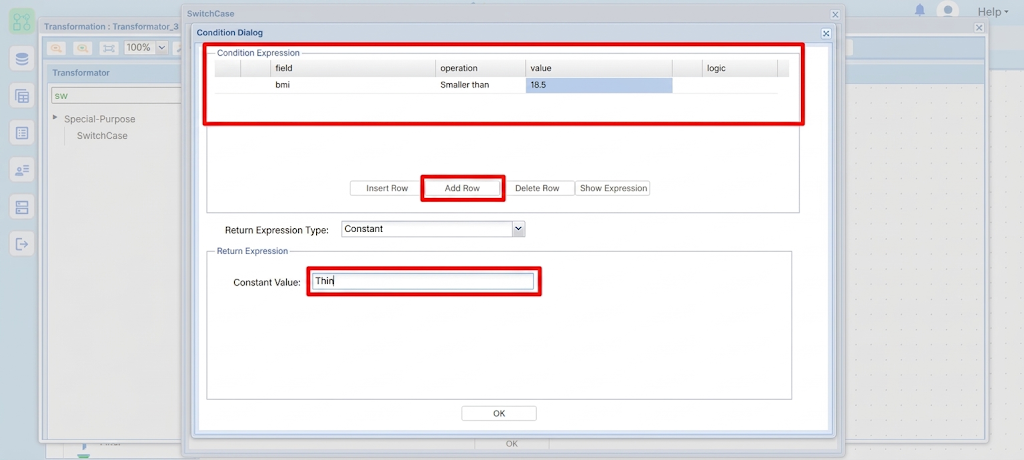
Task: Click the 'field' column header
Action: [353, 68]
